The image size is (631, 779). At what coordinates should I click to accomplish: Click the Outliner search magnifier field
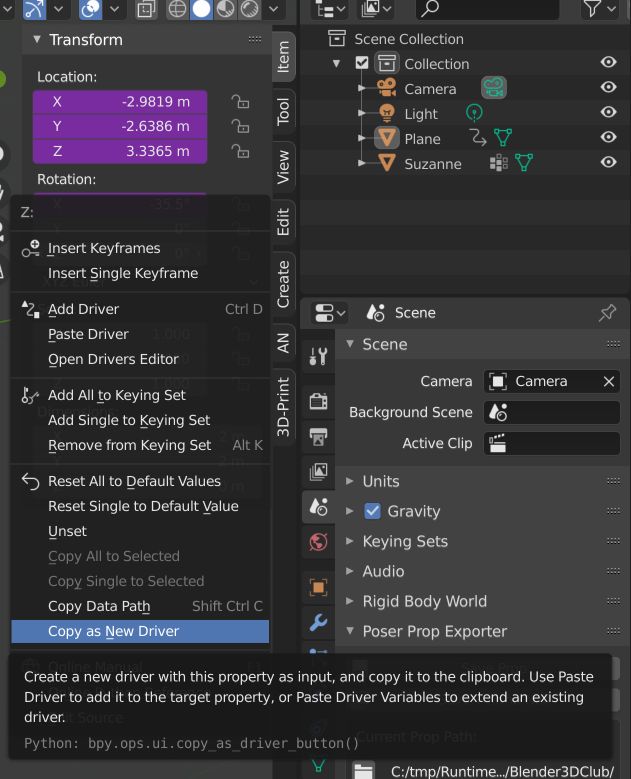click(486, 8)
